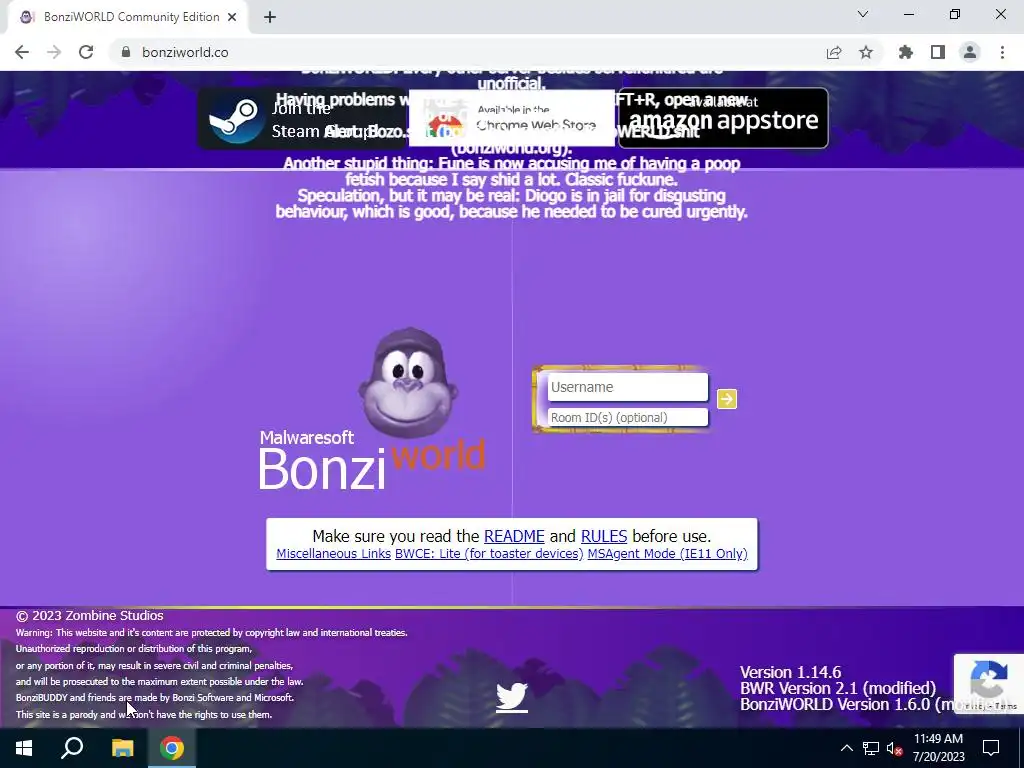Open the Chrome Web Store banner
This screenshot has width=1024, height=768.
512,119
